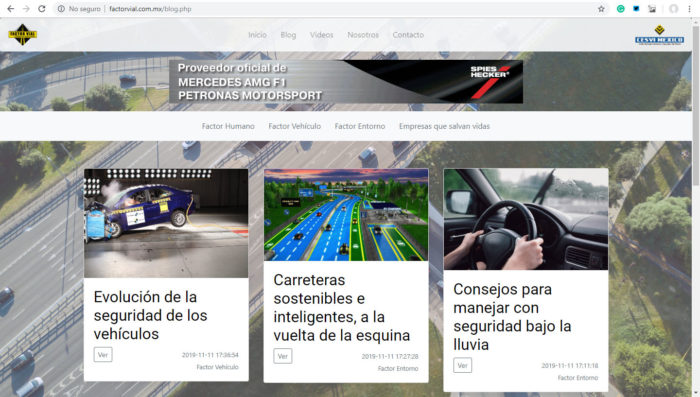The width and height of the screenshot is (700, 397).
Task: Reload the page with refresh icon
Action: tap(42, 9)
